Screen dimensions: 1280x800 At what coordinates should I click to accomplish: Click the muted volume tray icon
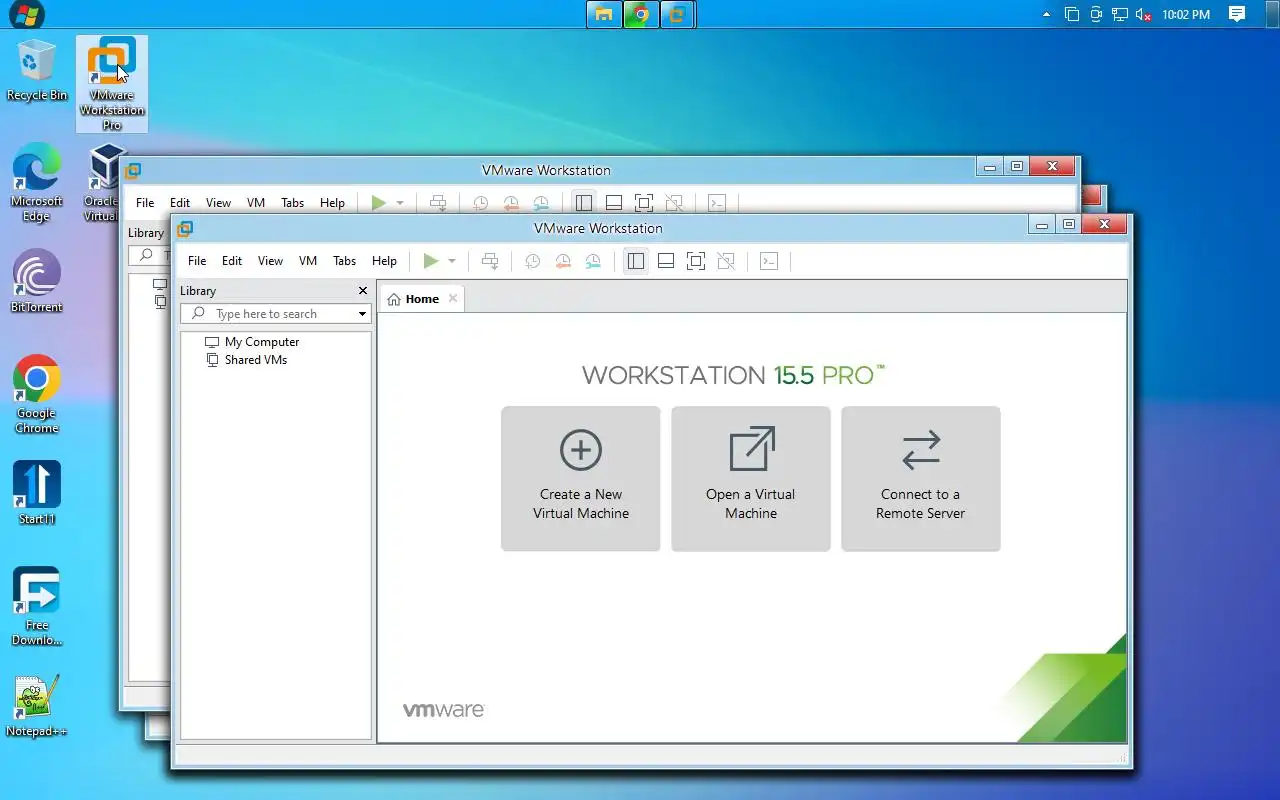point(1144,14)
